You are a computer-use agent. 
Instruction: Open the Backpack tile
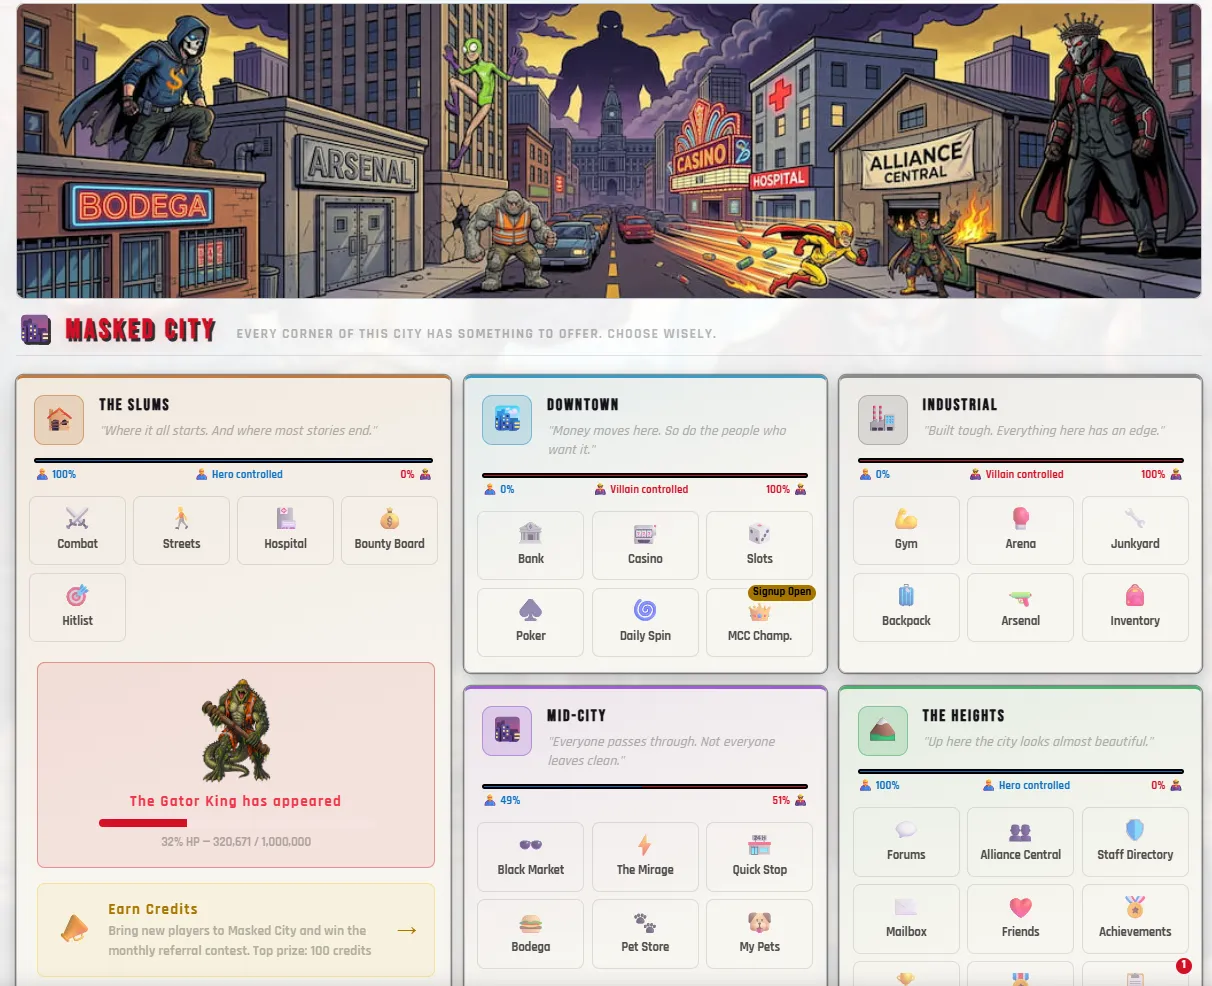pos(906,607)
